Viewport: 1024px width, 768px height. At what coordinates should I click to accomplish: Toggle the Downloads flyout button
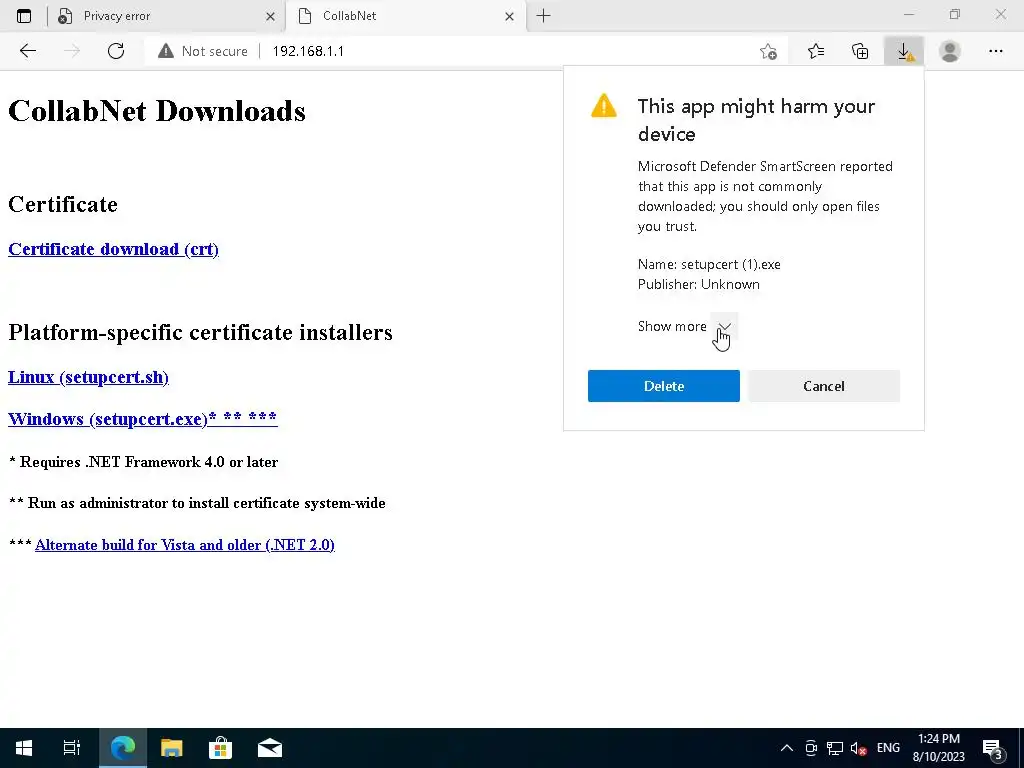pos(904,51)
